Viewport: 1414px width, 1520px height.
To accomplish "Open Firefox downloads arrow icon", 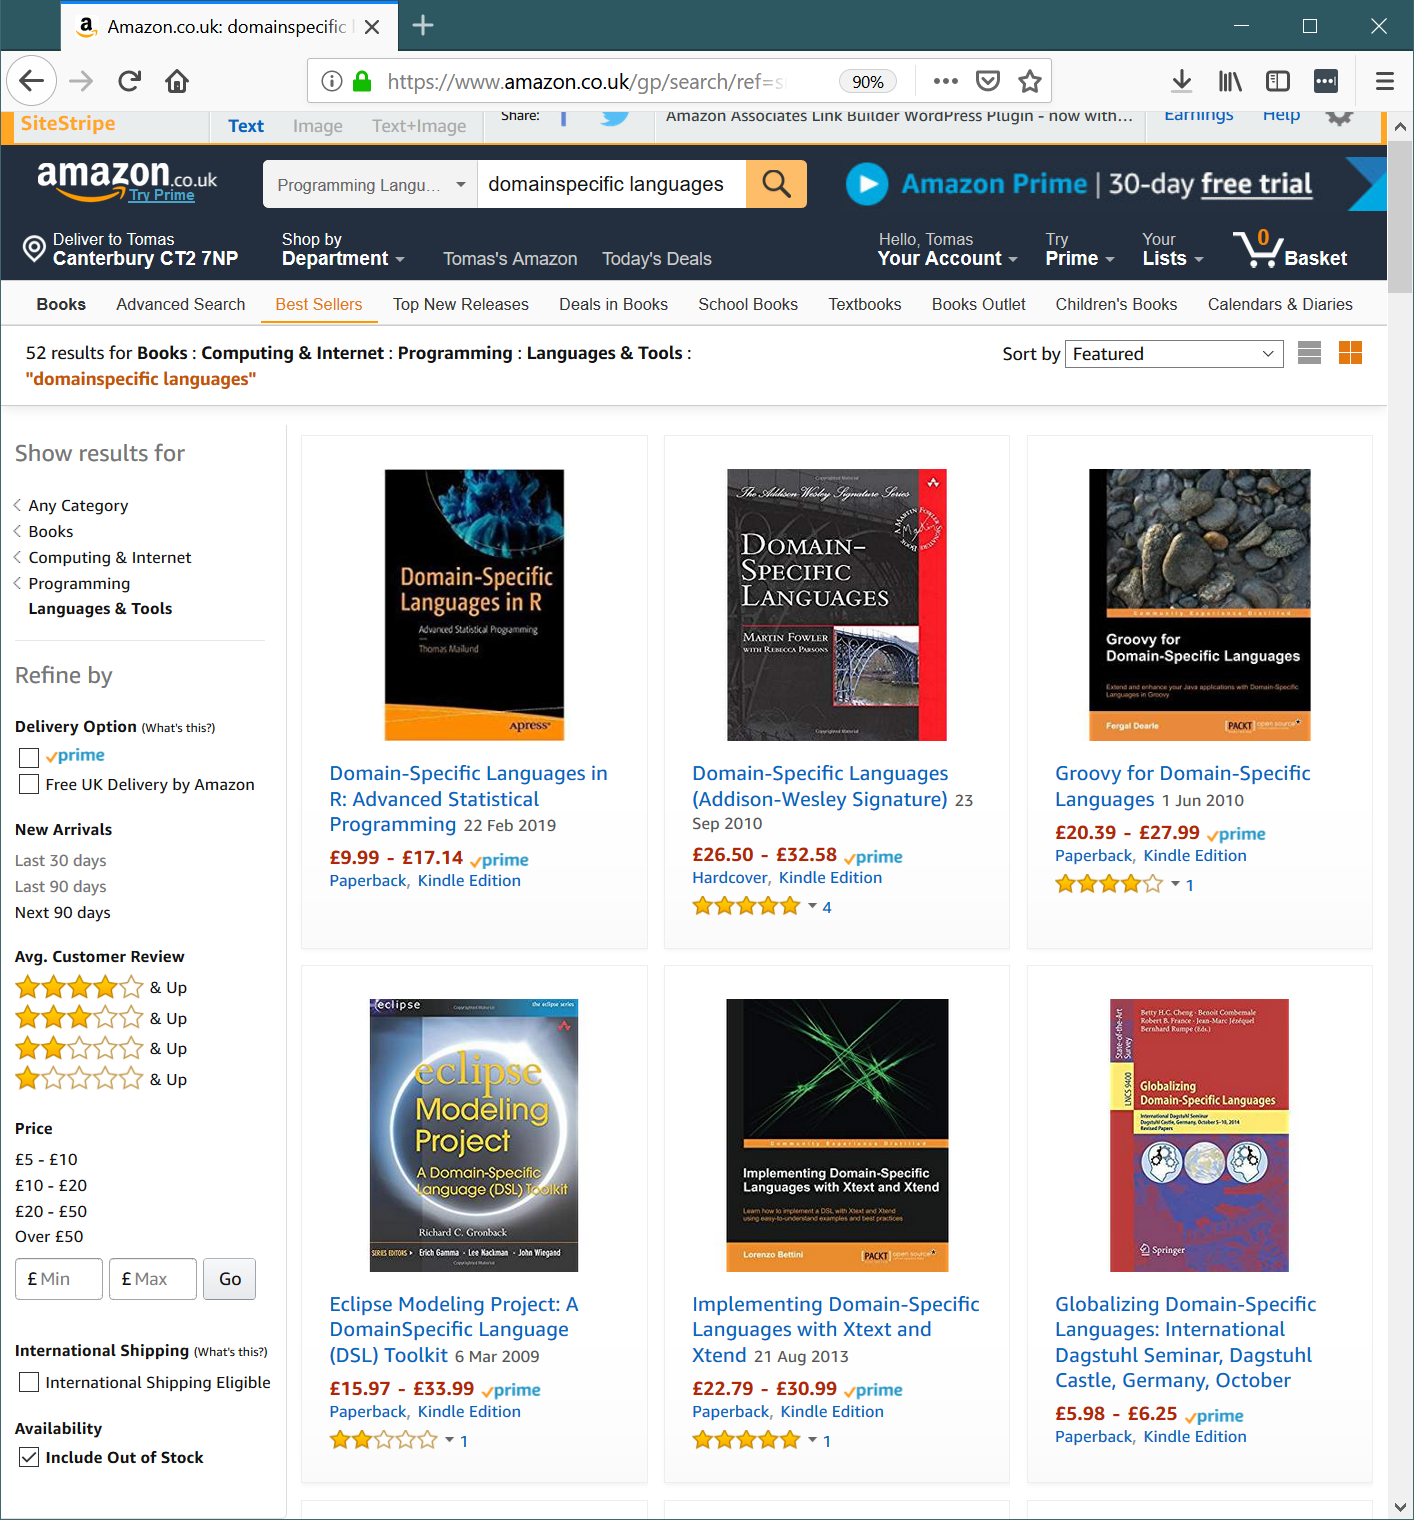I will click(x=1182, y=81).
